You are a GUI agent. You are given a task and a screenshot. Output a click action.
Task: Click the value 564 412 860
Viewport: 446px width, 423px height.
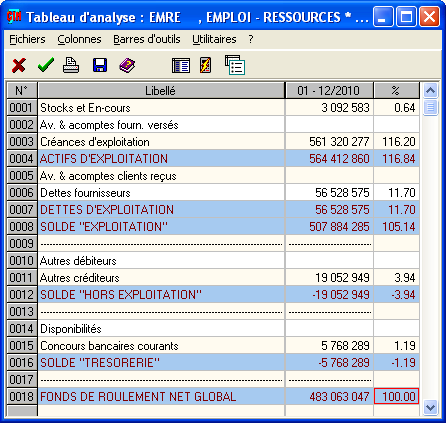click(x=339, y=159)
